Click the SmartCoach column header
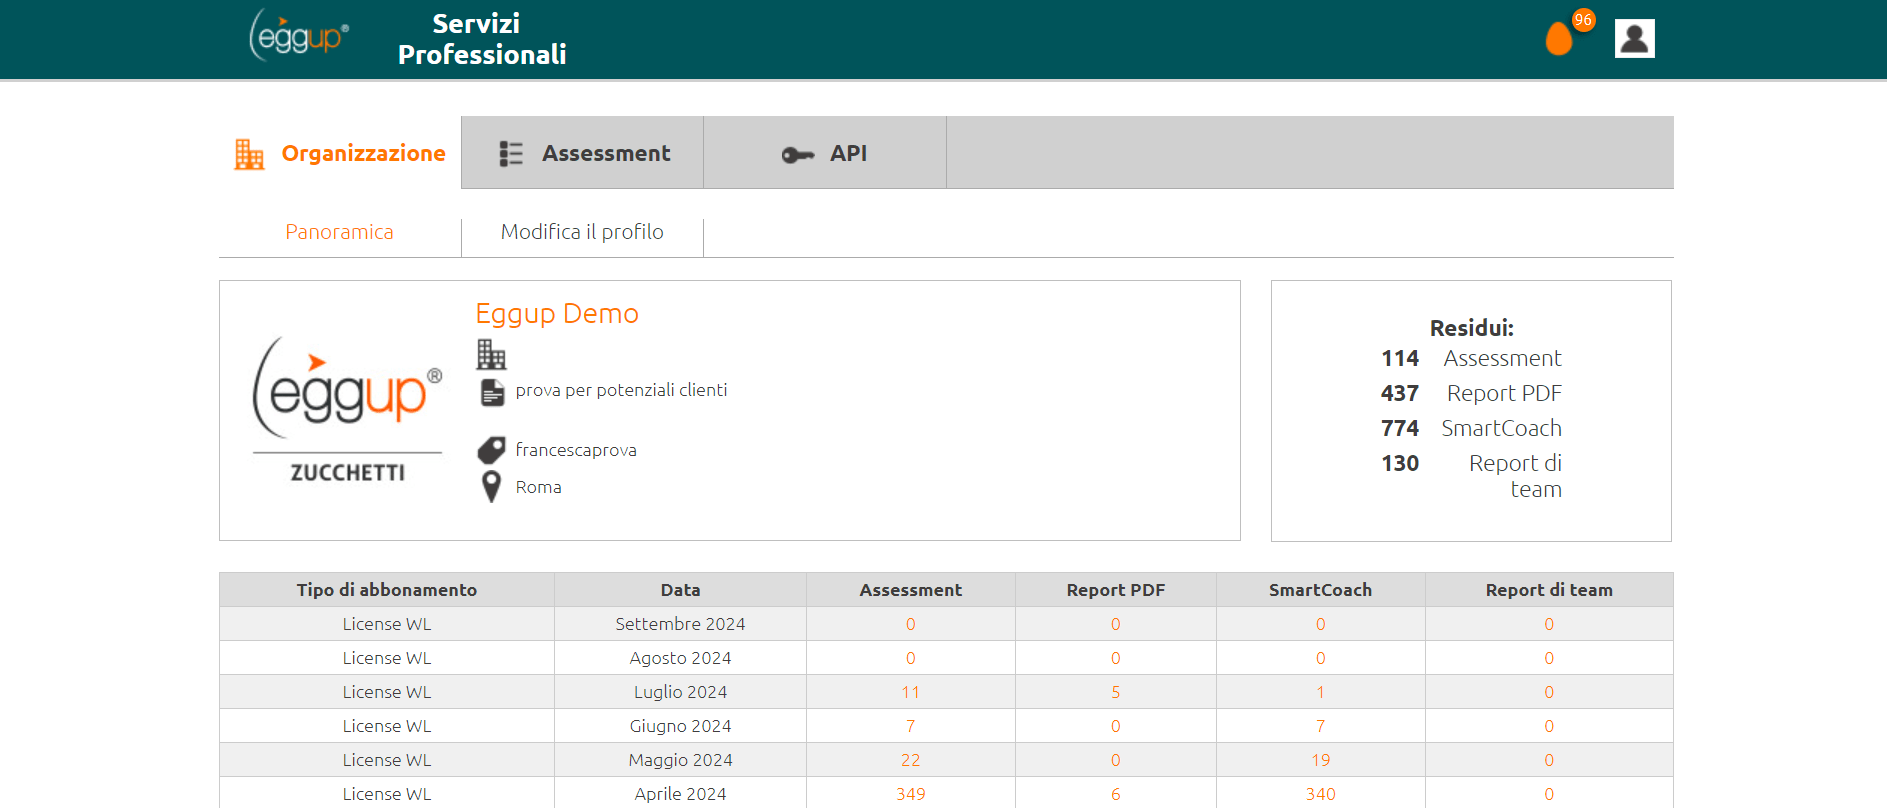The width and height of the screenshot is (1887, 808). pos(1320,590)
